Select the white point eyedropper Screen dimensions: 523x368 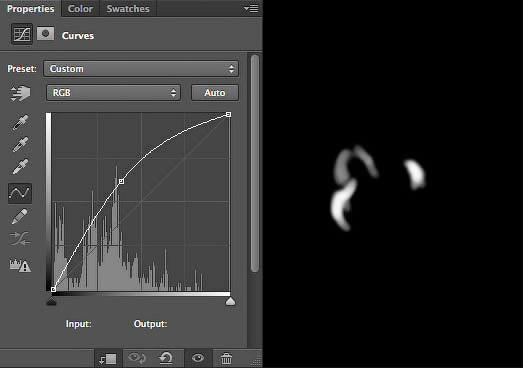coord(20,166)
